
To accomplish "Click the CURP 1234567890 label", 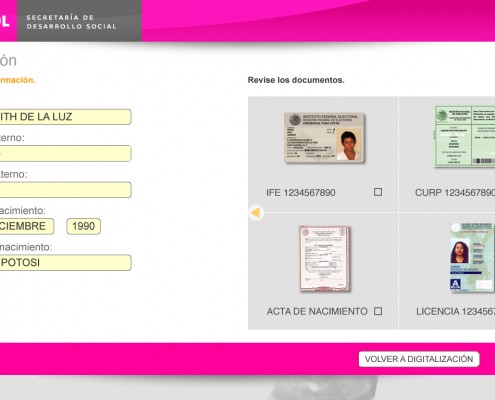I will [455, 192].
